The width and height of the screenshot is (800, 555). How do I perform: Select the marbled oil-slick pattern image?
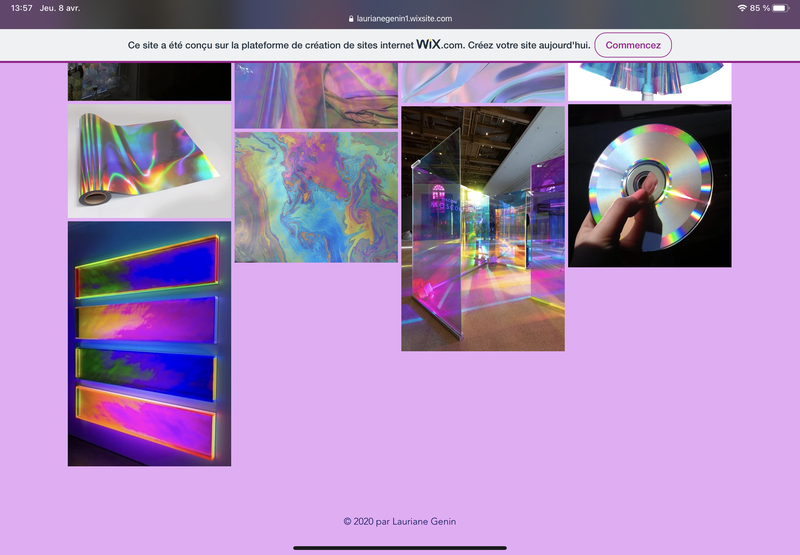click(316, 198)
